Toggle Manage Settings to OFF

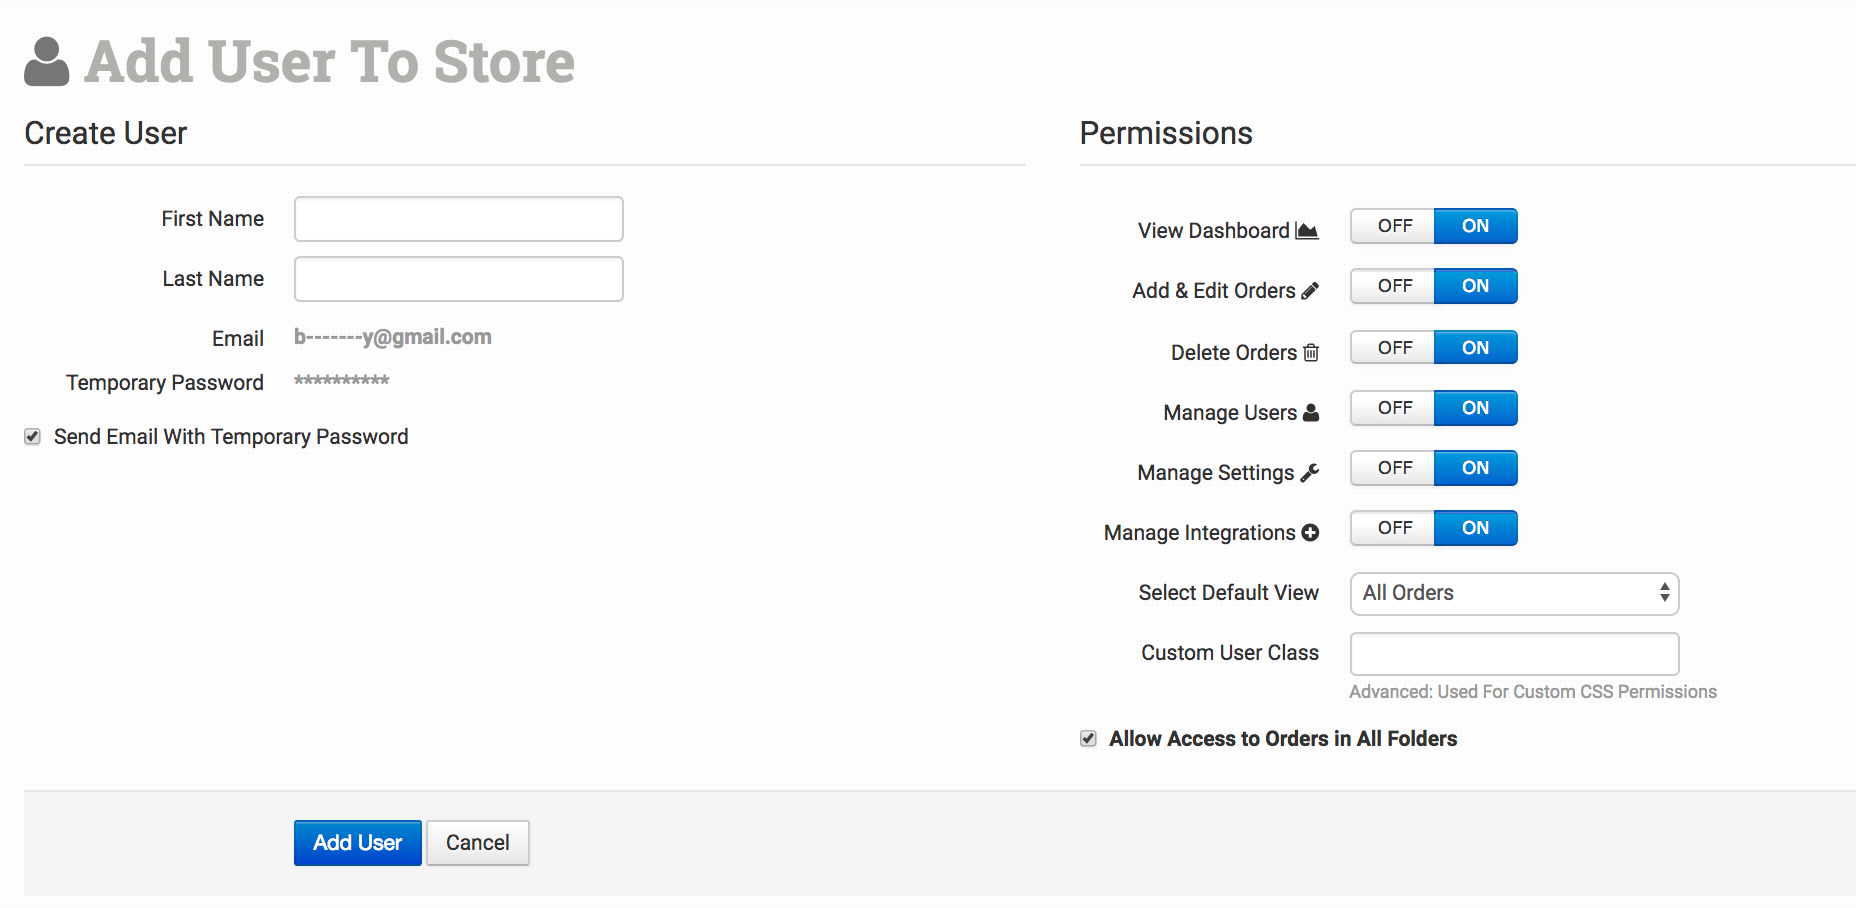pyautogui.click(x=1392, y=467)
